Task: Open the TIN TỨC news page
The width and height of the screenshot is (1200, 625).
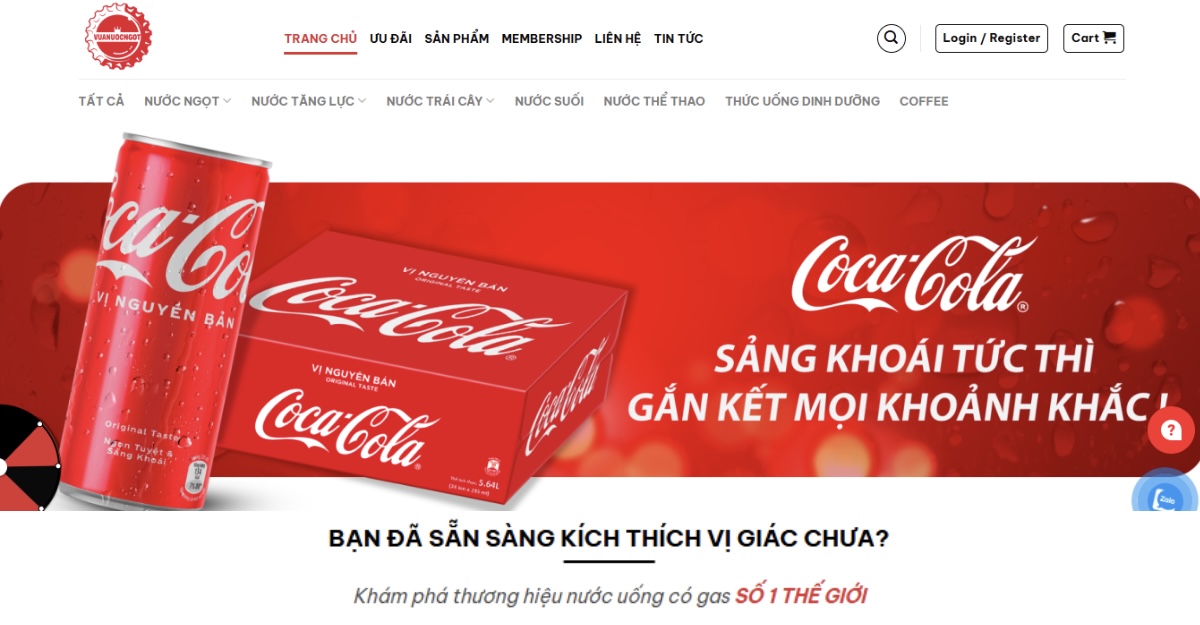Action: (679, 38)
